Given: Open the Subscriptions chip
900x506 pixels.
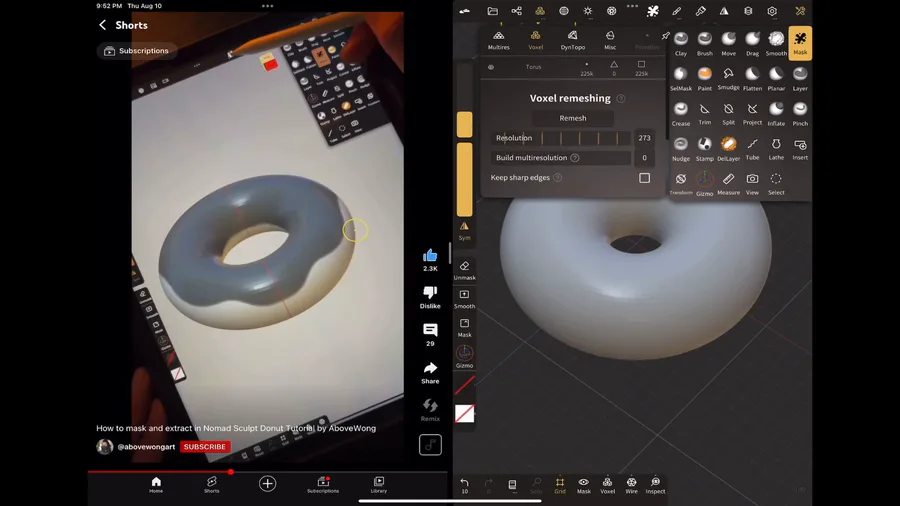Looking at the screenshot, I should (137, 51).
